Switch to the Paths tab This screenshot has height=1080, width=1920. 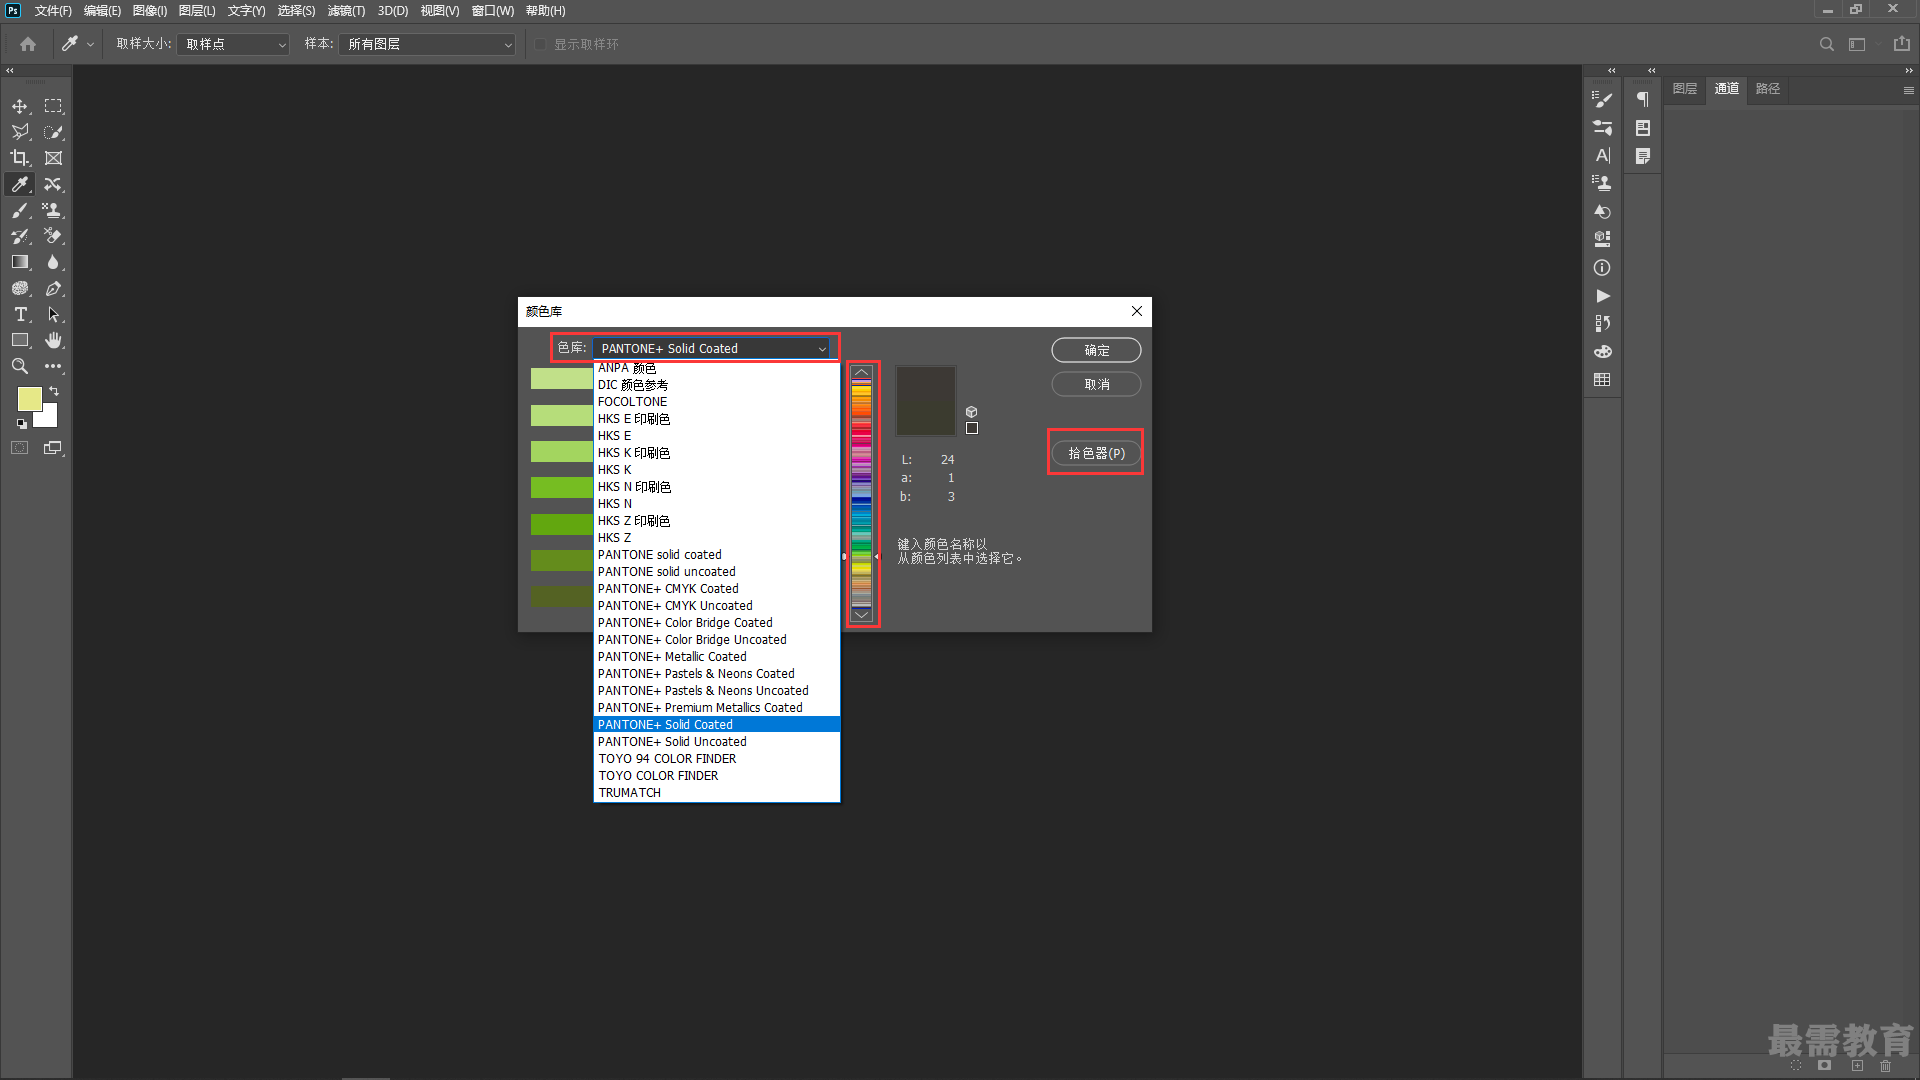click(x=1767, y=89)
